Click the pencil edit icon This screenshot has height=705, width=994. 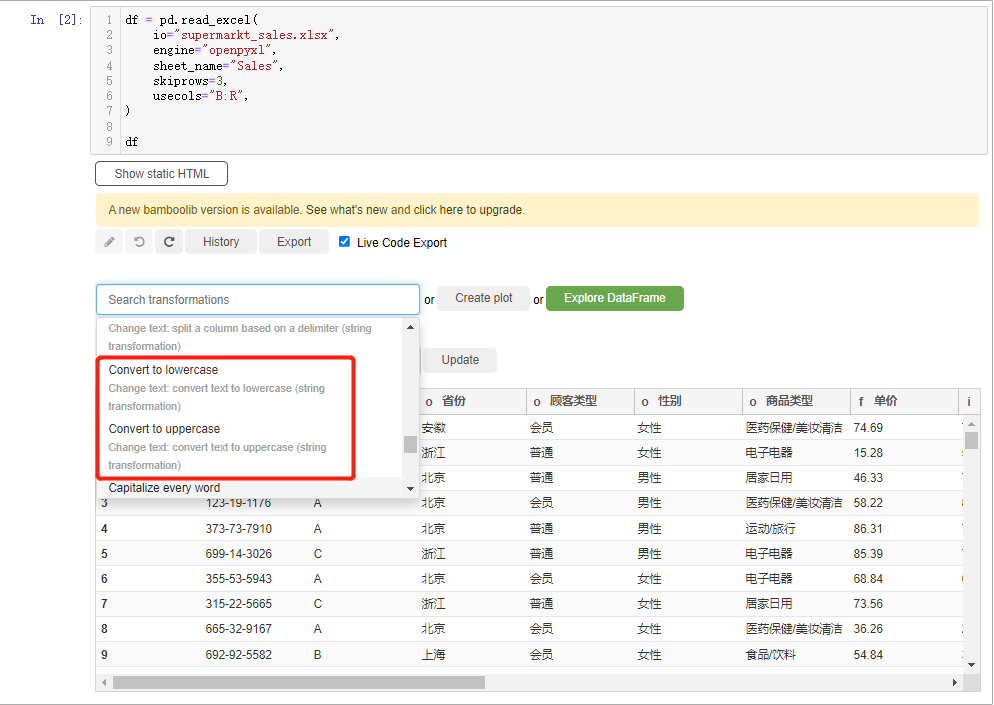110,242
